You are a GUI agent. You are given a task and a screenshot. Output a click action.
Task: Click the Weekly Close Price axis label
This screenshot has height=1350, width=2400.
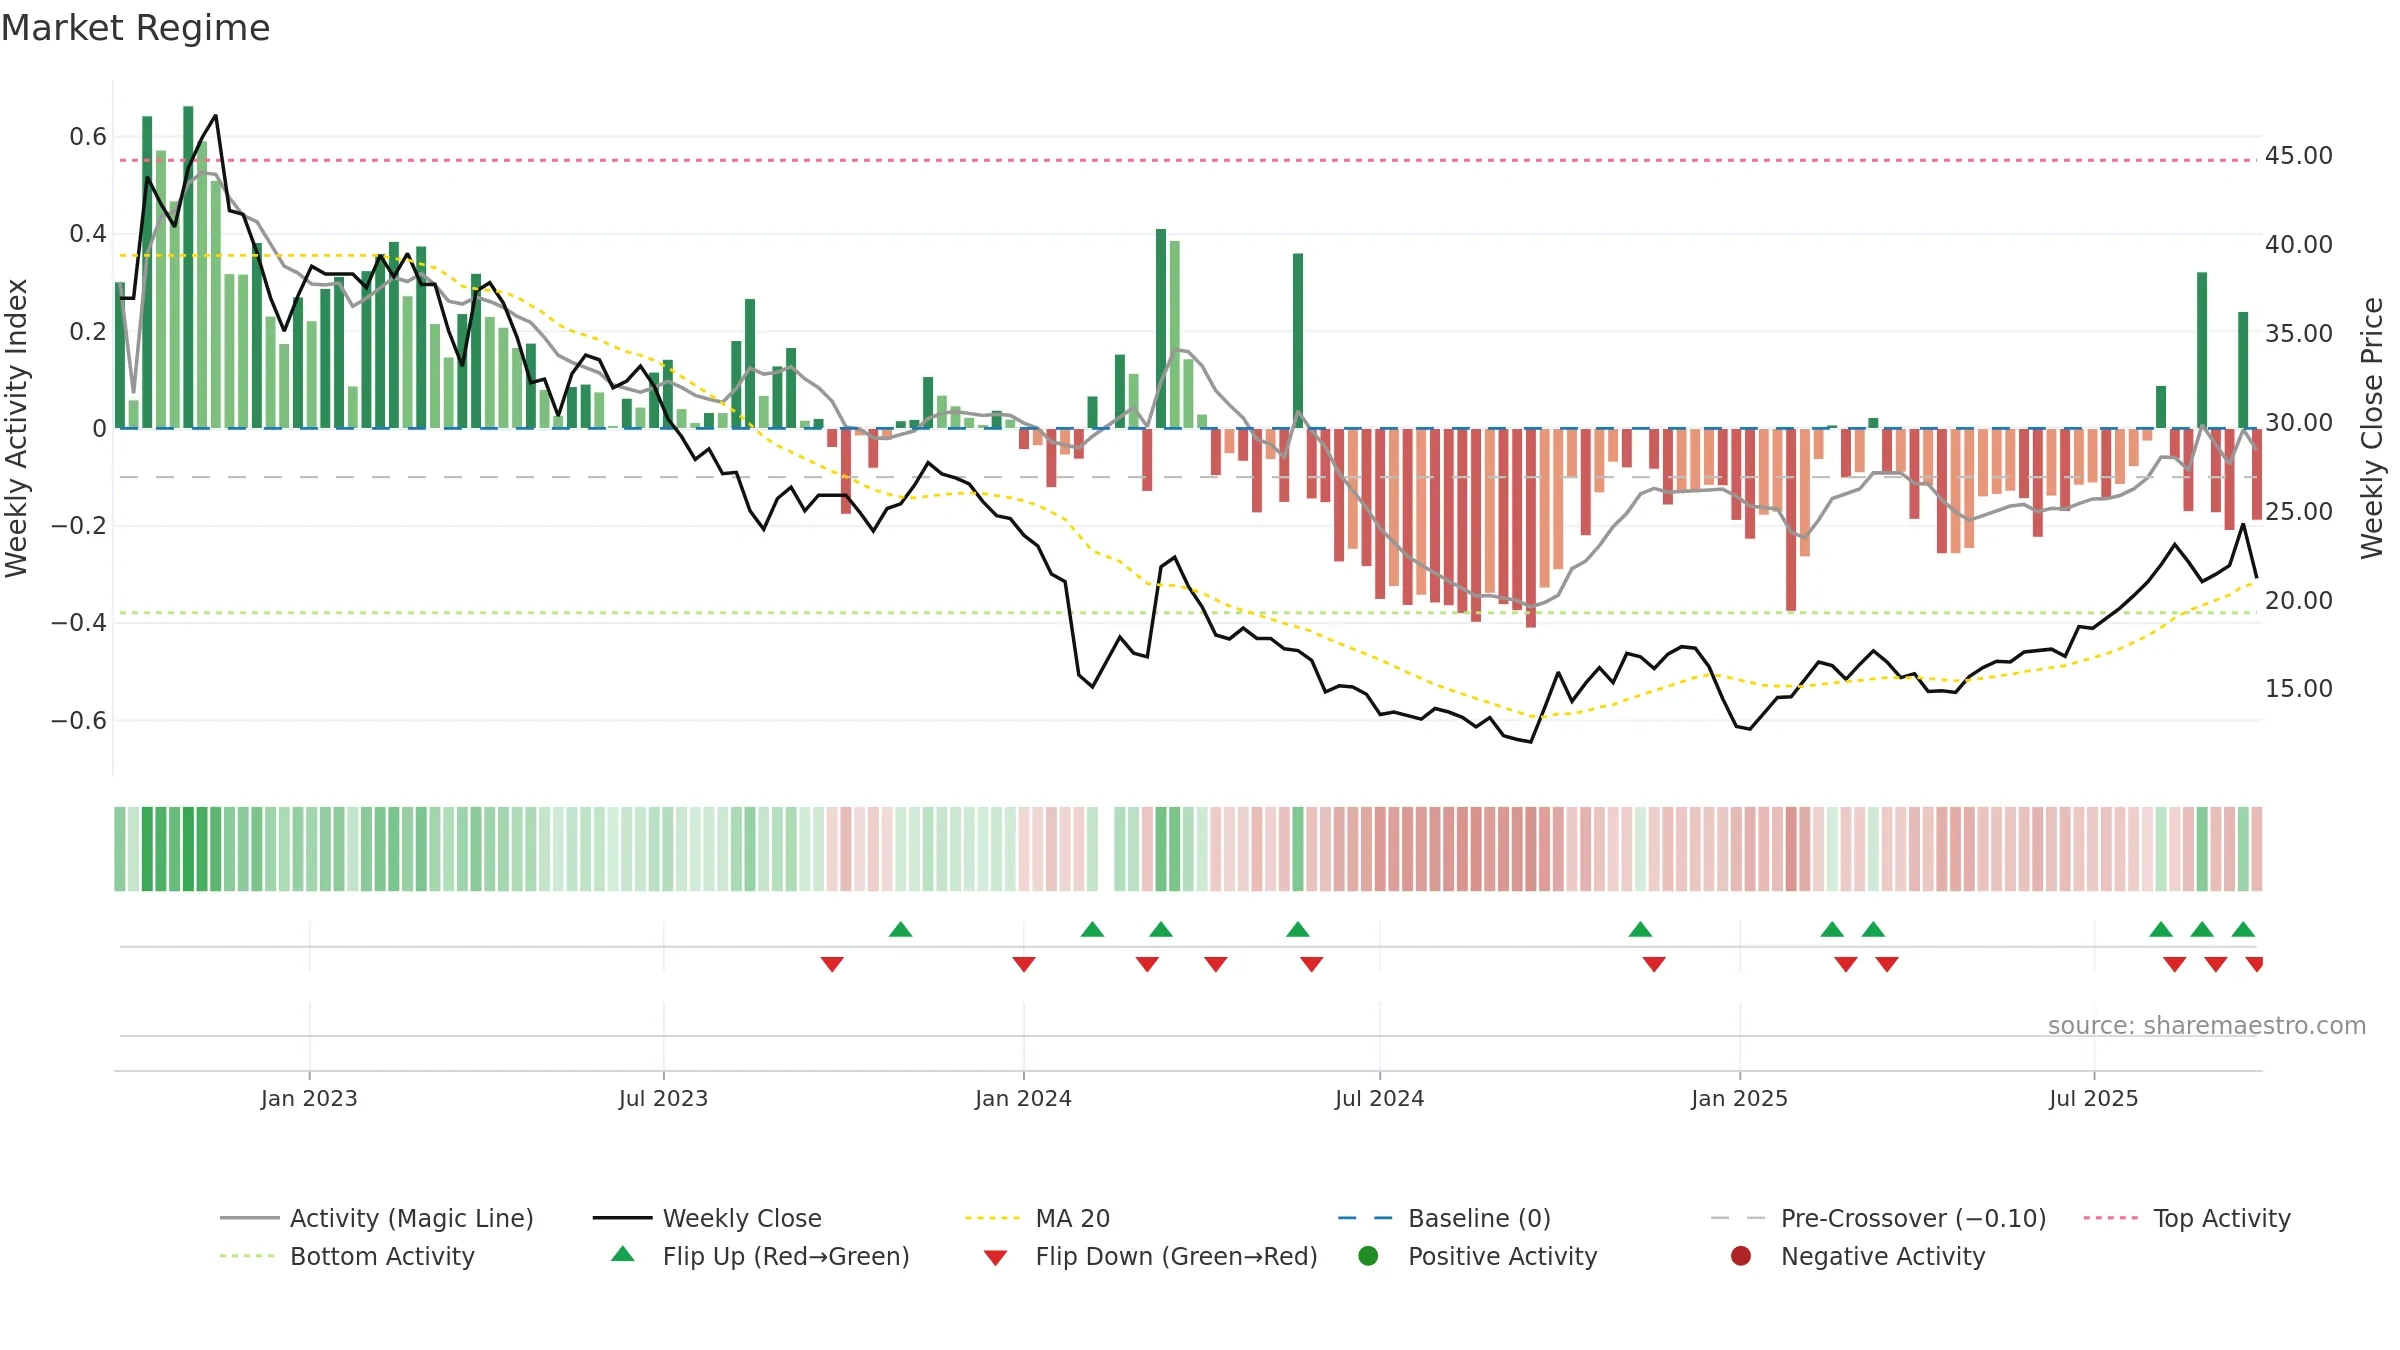pos(2372,428)
